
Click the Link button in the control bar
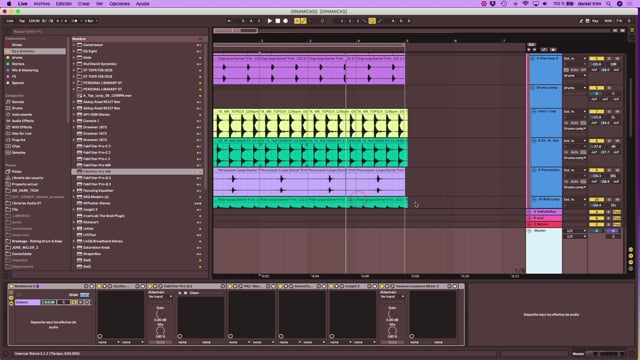point(9,21)
